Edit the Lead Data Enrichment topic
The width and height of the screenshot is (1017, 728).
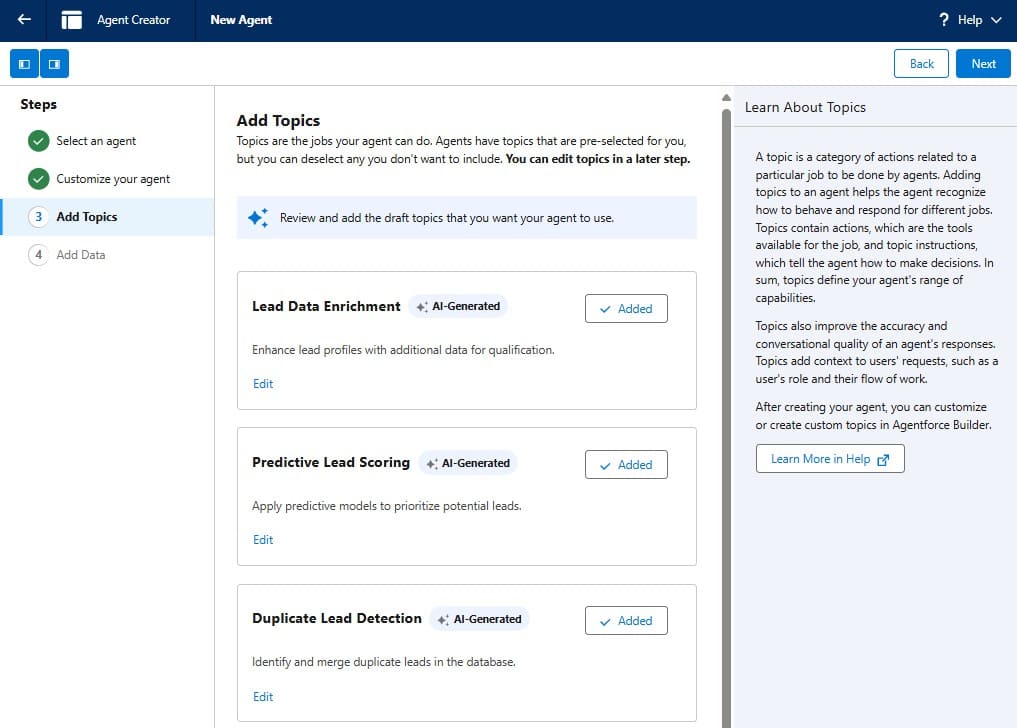(x=263, y=384)
